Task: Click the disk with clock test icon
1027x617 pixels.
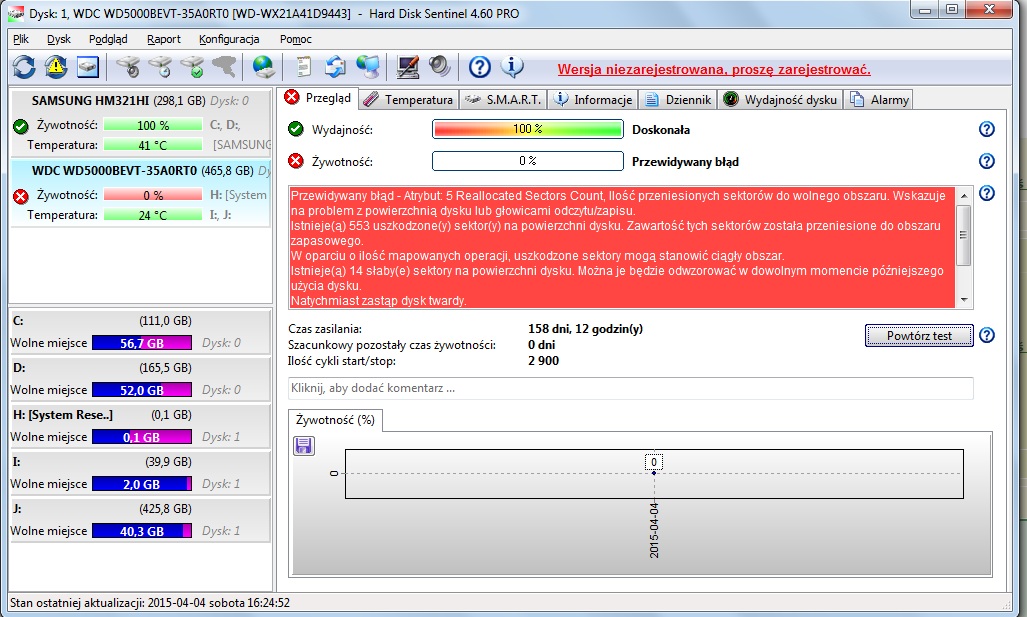Action: tap(160, 67)
